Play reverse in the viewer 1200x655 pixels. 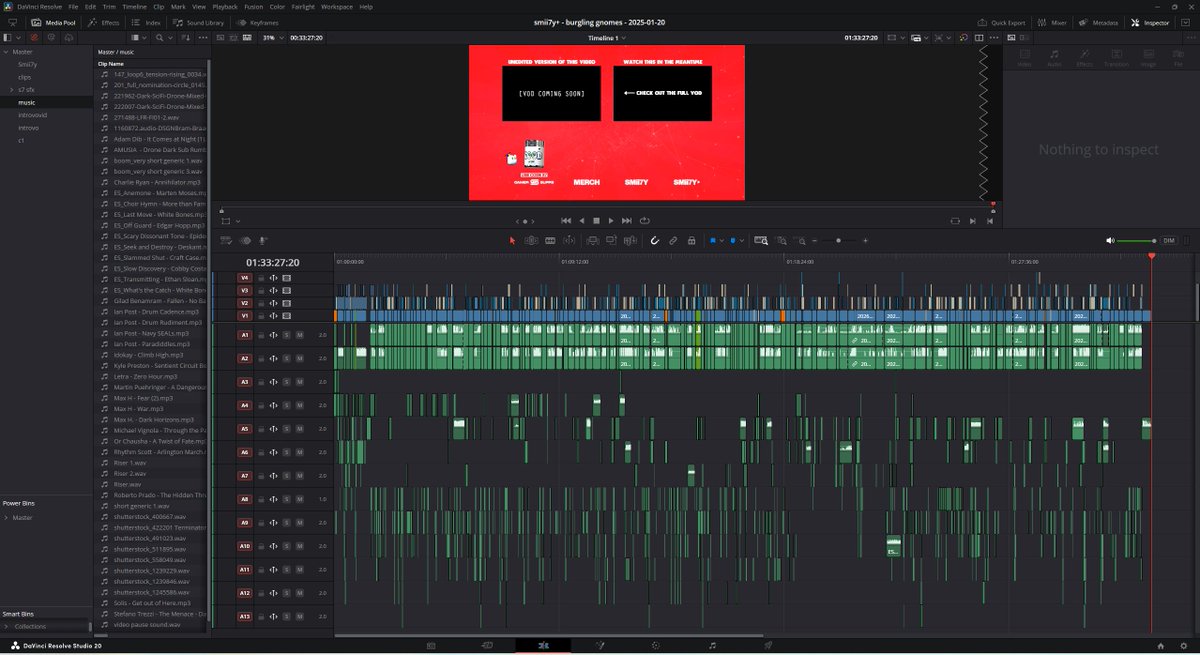pos(581,220)
